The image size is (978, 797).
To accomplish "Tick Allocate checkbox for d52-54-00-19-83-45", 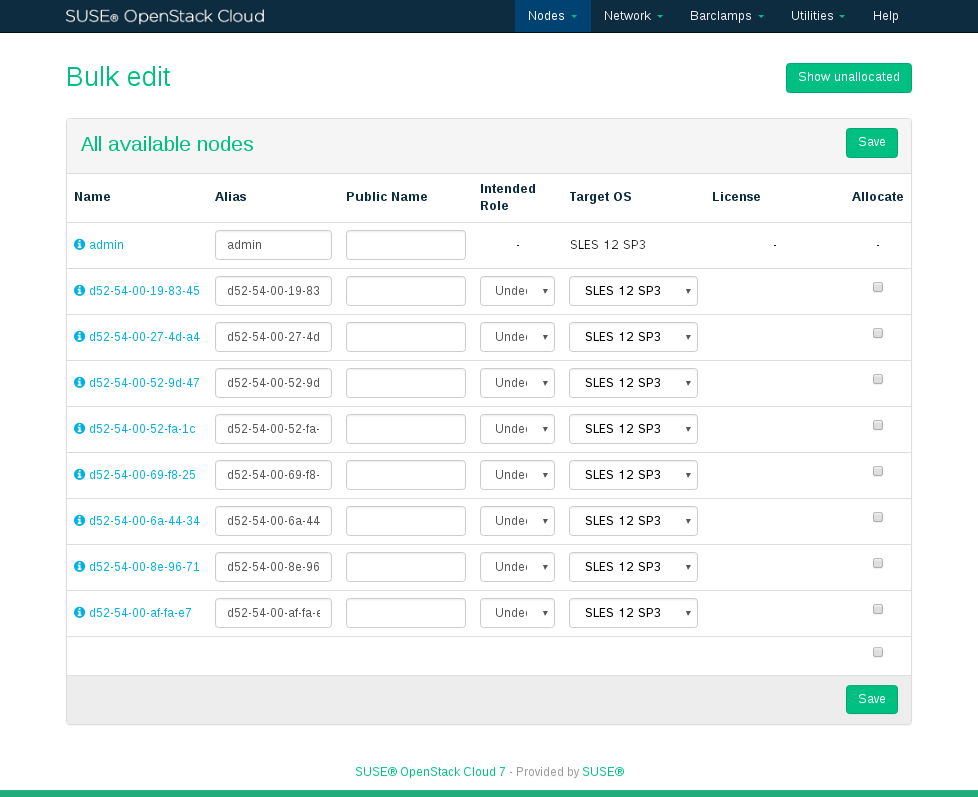I will pos(878,287).
